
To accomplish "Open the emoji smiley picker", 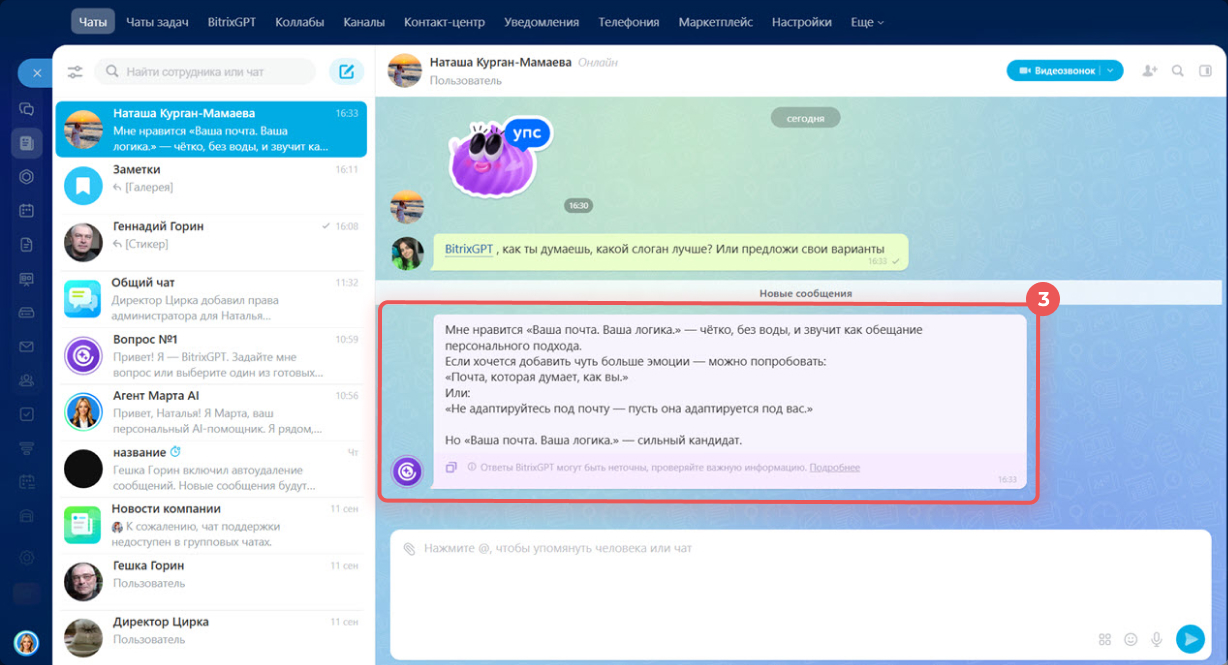I will (x=1131, y=639).
